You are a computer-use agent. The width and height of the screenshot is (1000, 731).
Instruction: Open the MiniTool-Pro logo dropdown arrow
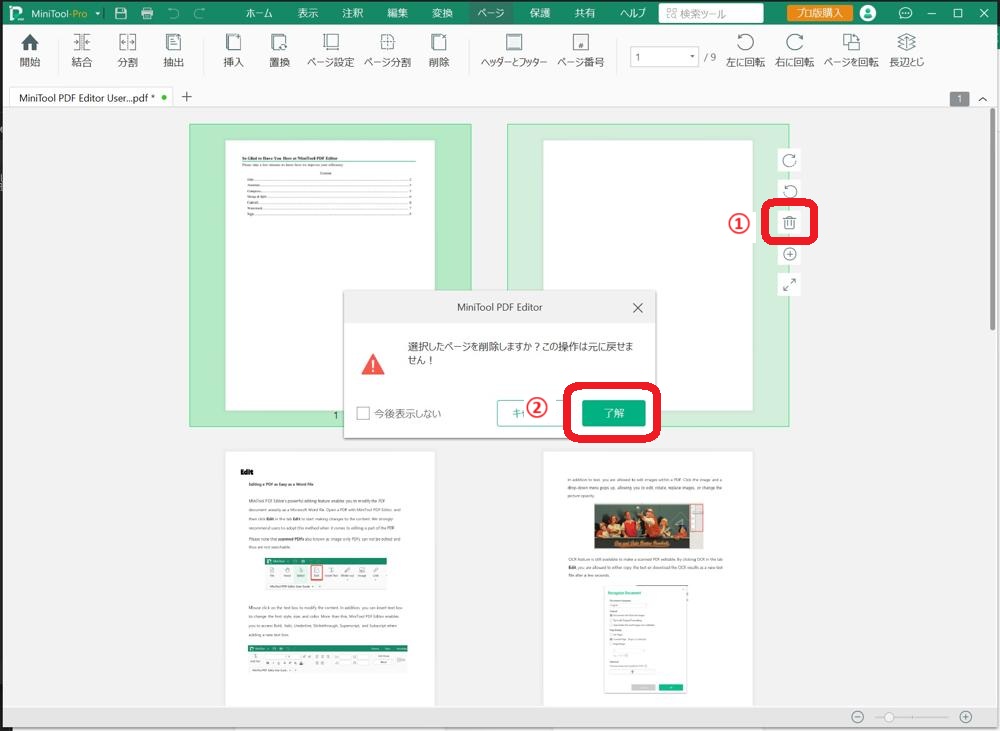click(98, 13)
